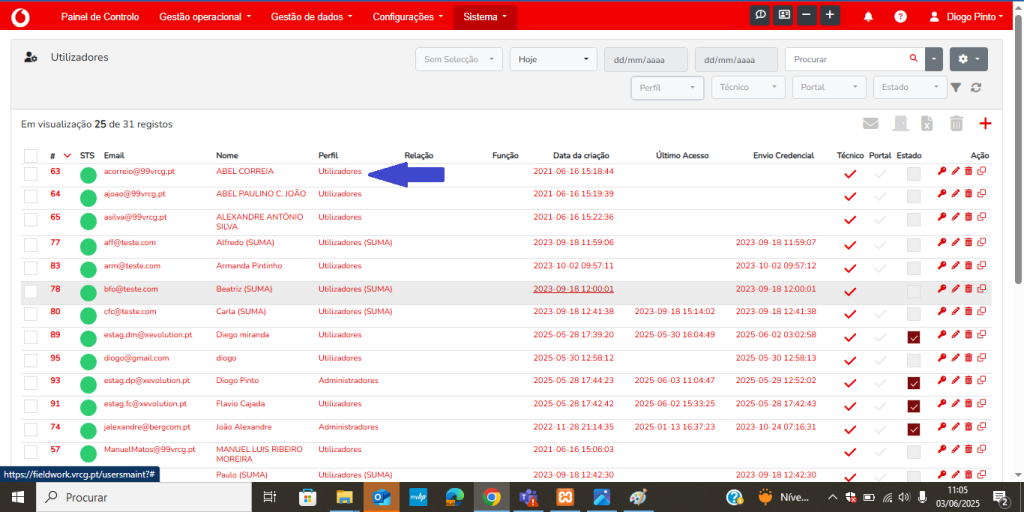Open the help question mark icon

pyautogui.click(x=901, y=17)
